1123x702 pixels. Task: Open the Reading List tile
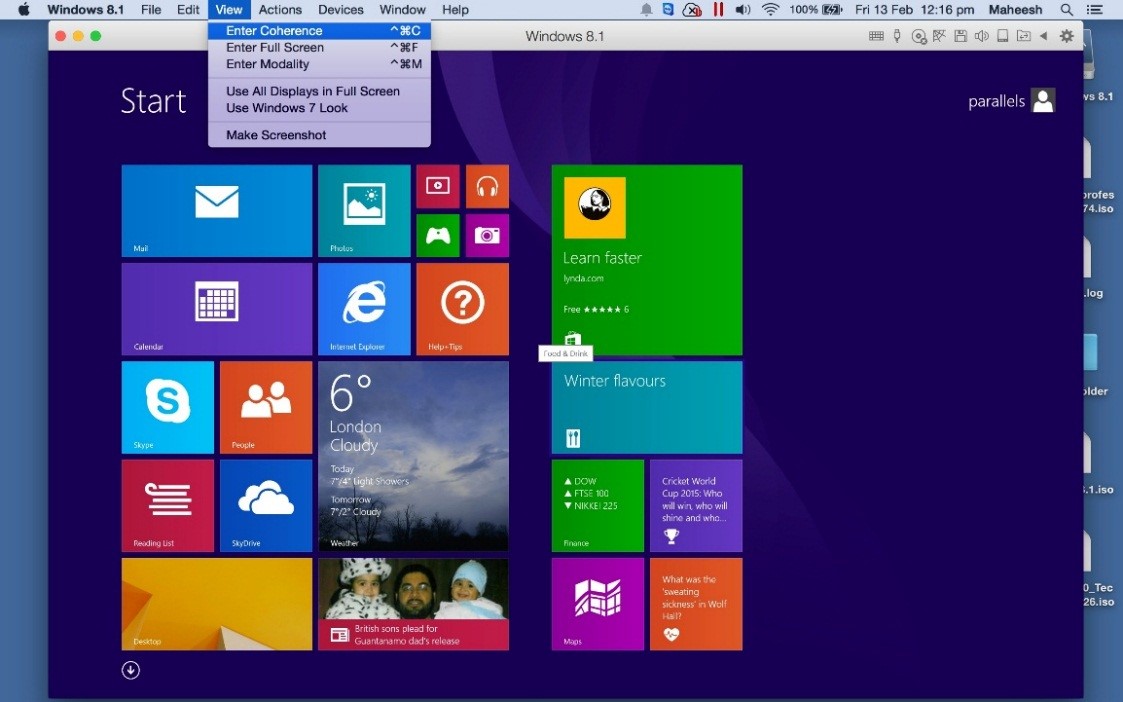click(x=168, y=505)
